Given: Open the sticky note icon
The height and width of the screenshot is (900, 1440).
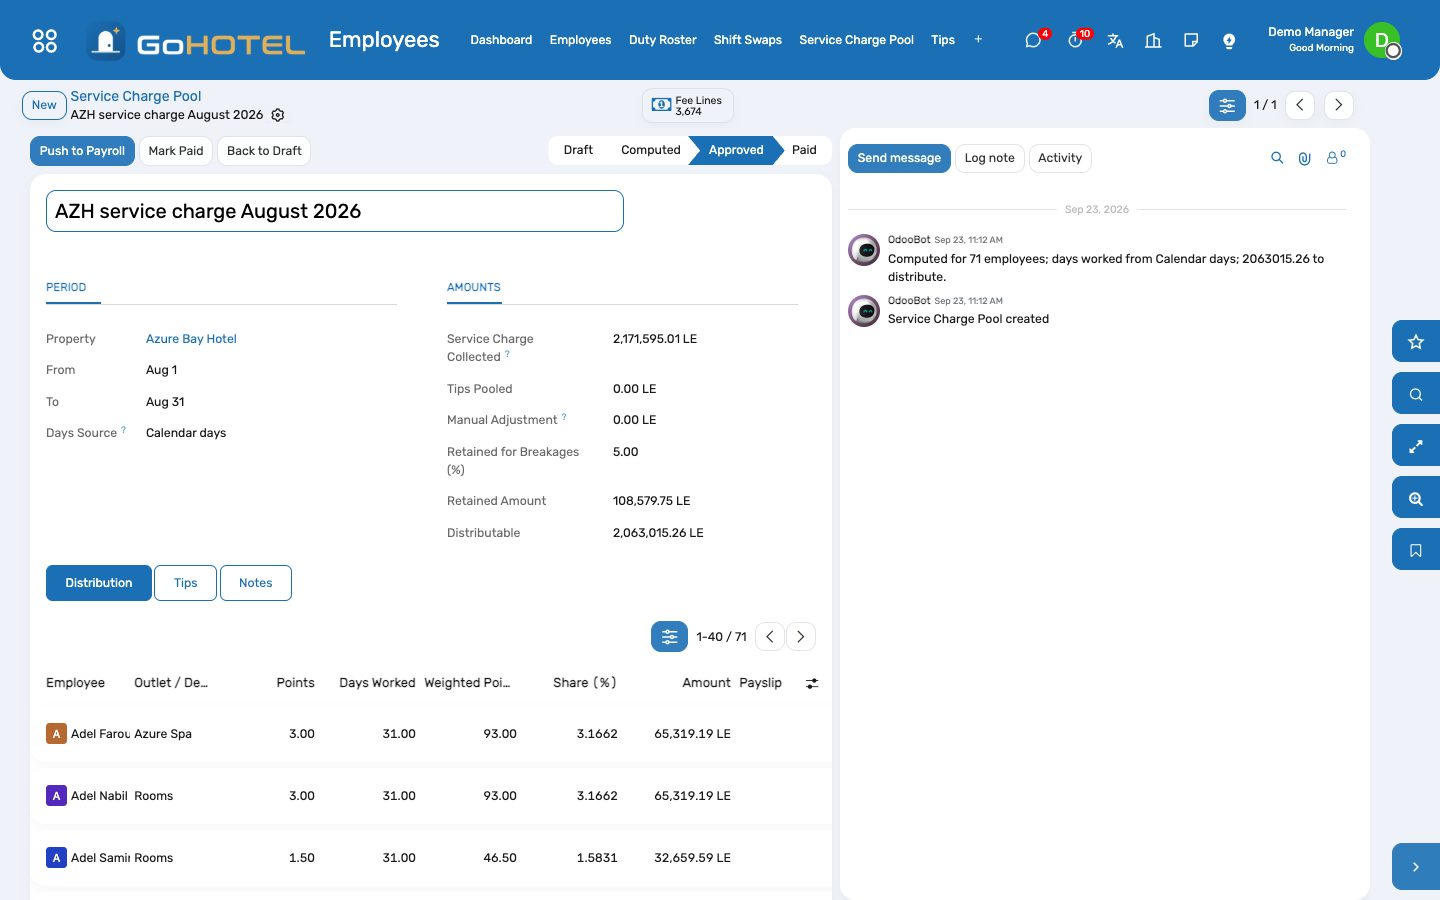Looking at the screenshot, I should pyautogui.click(x=1191, y=40).
